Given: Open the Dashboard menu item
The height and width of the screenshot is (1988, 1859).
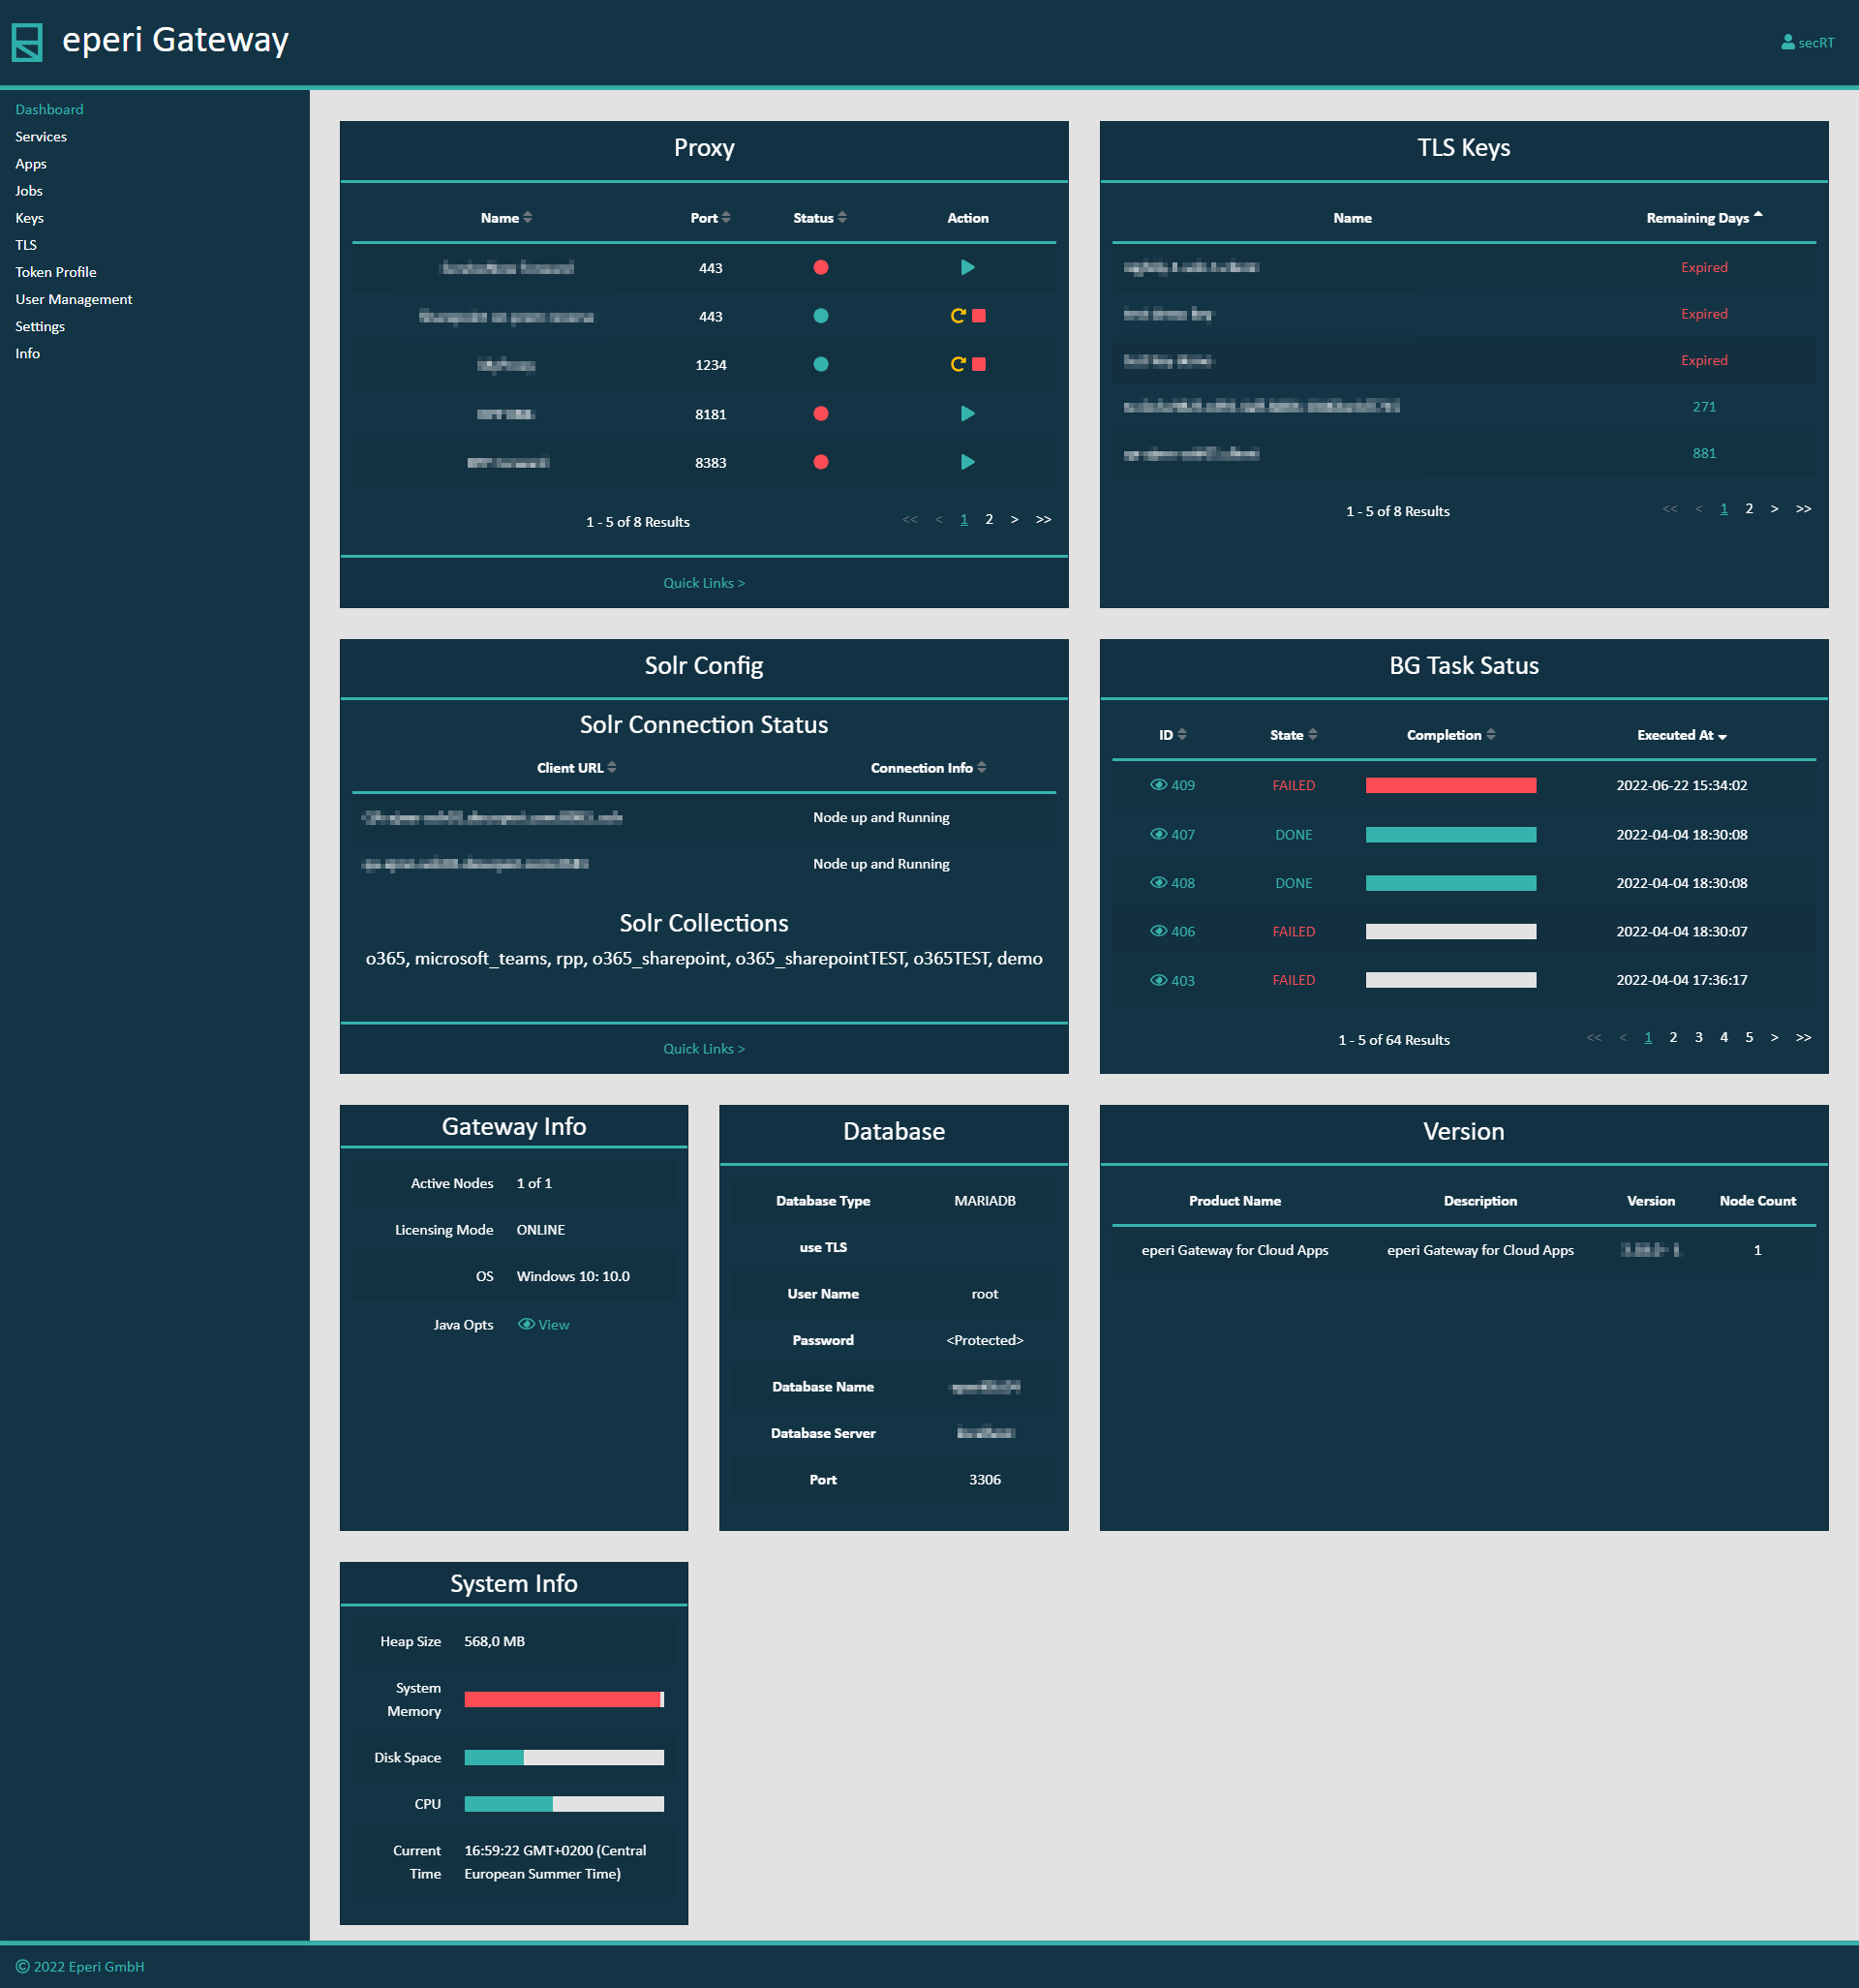Looking at the screenshot, I should [x=49, y=110].
